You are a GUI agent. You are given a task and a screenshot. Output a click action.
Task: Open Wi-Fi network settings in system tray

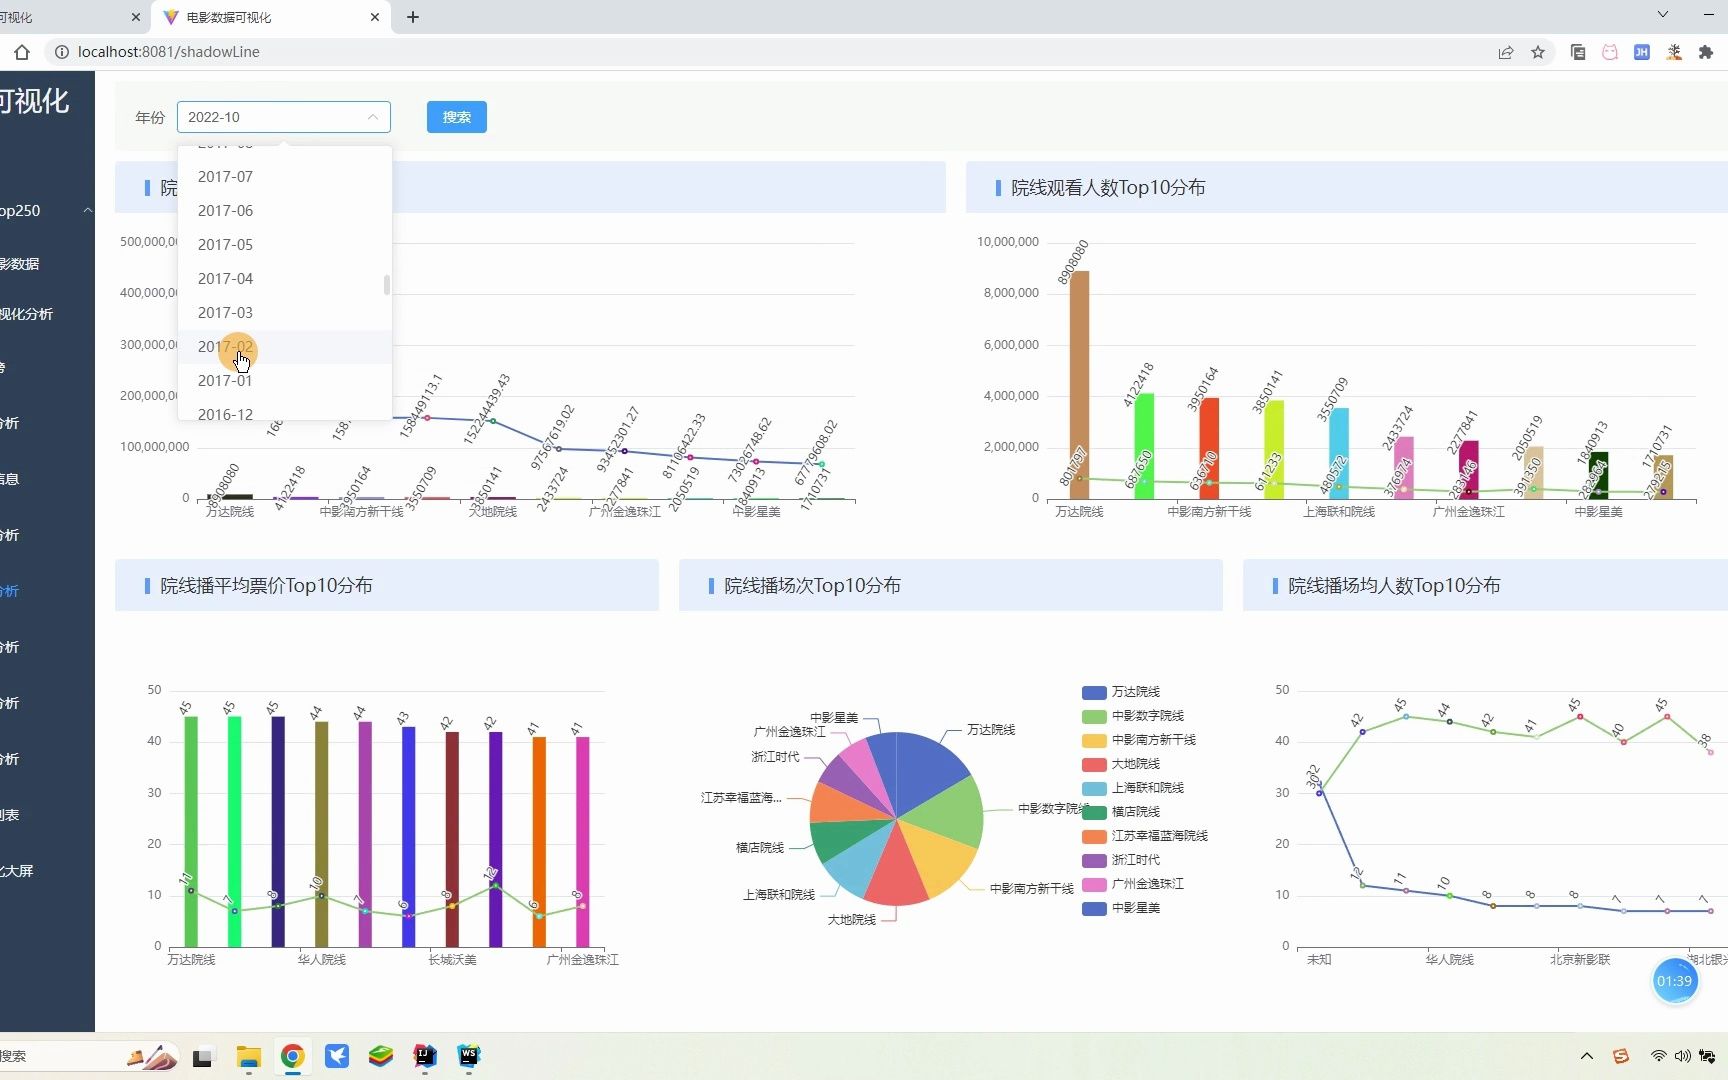pyautogui.click(x=1658, y=1056)
